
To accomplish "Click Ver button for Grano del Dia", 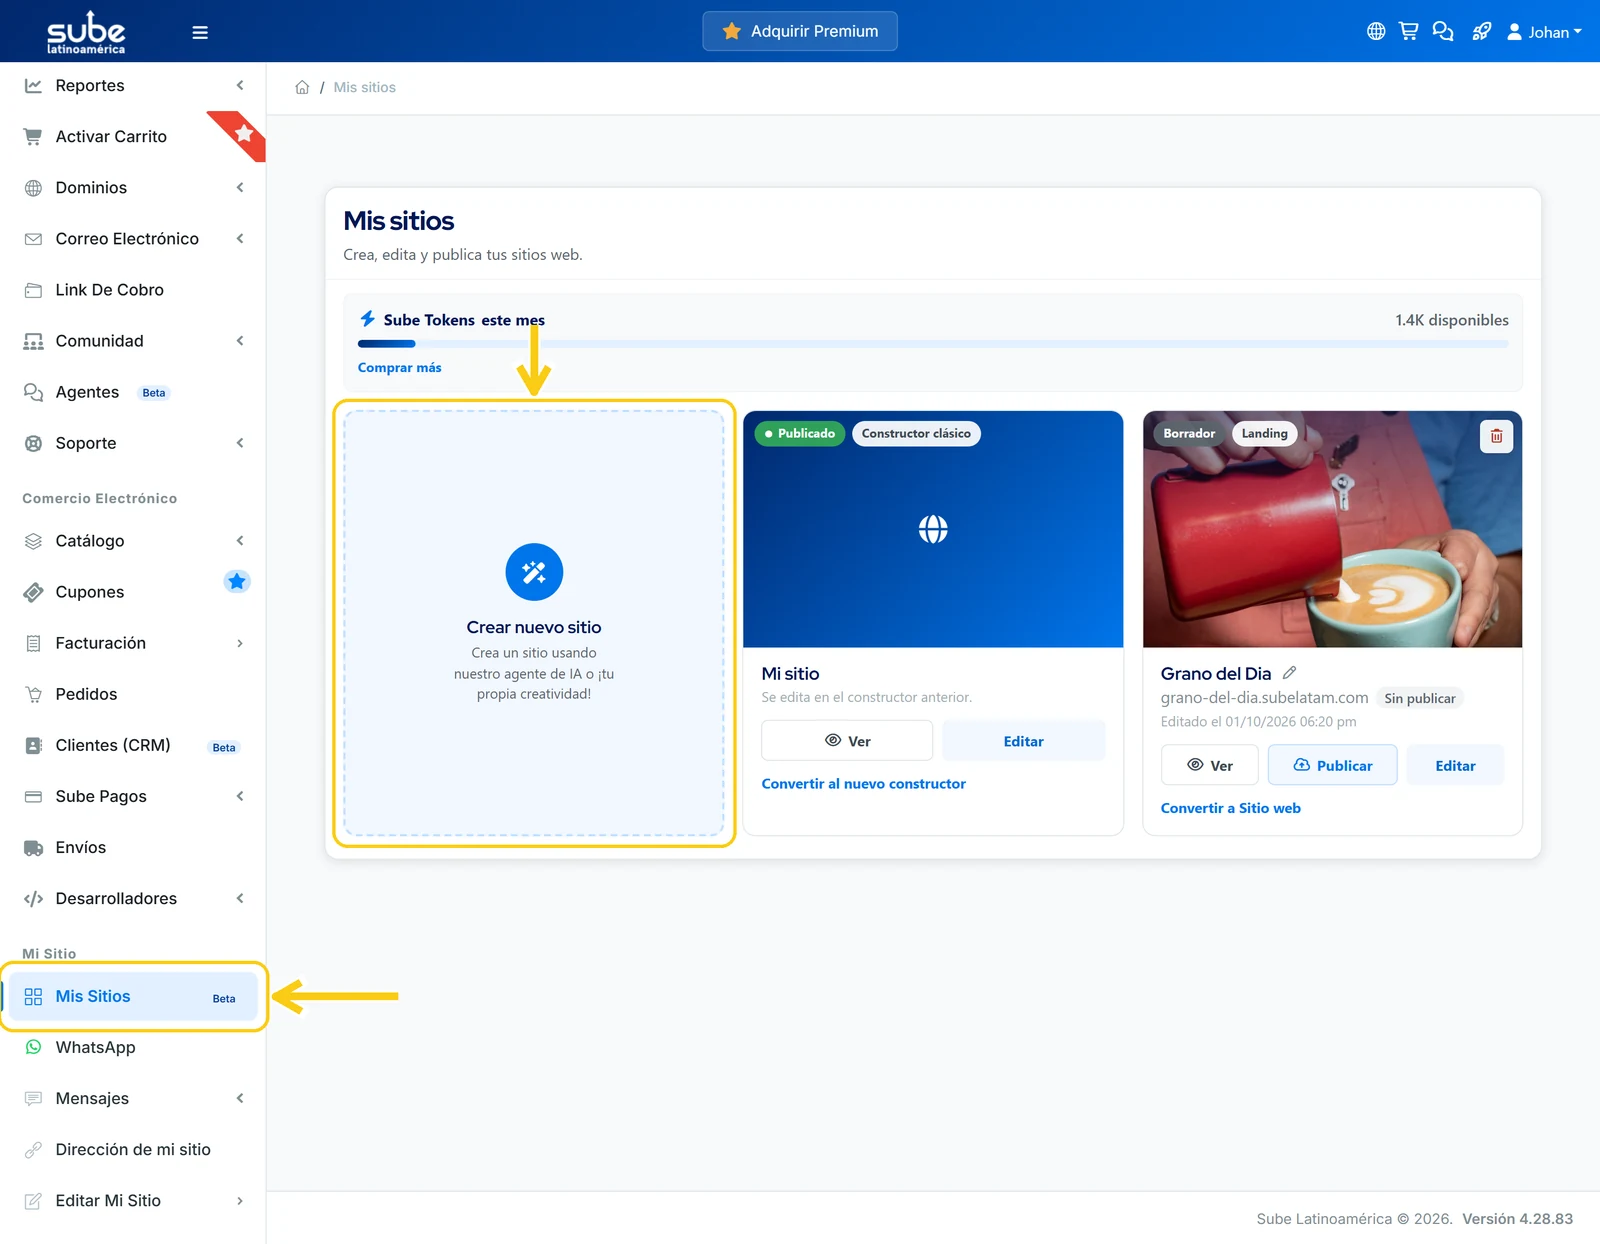I will [1209, 765].
